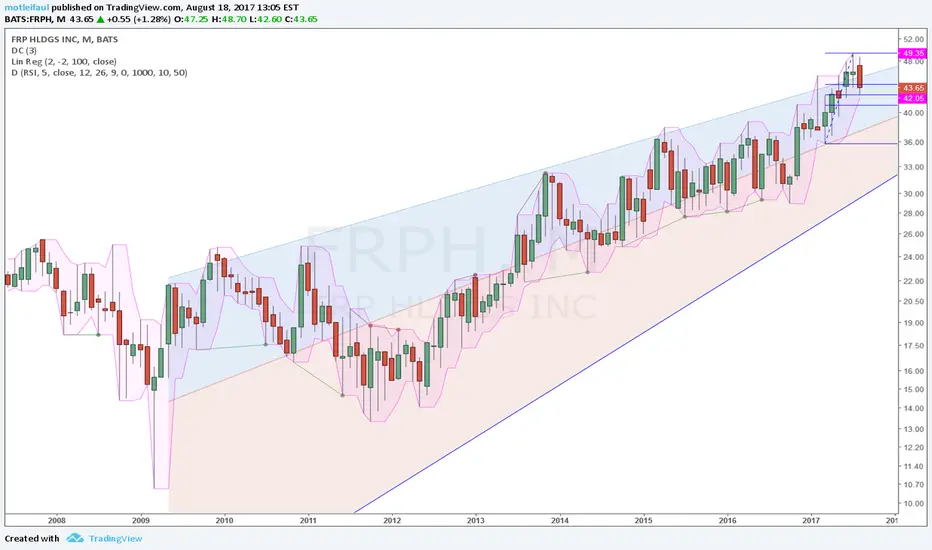
Task: Click the 2010 label on time axis
Action: click(224, 520)
